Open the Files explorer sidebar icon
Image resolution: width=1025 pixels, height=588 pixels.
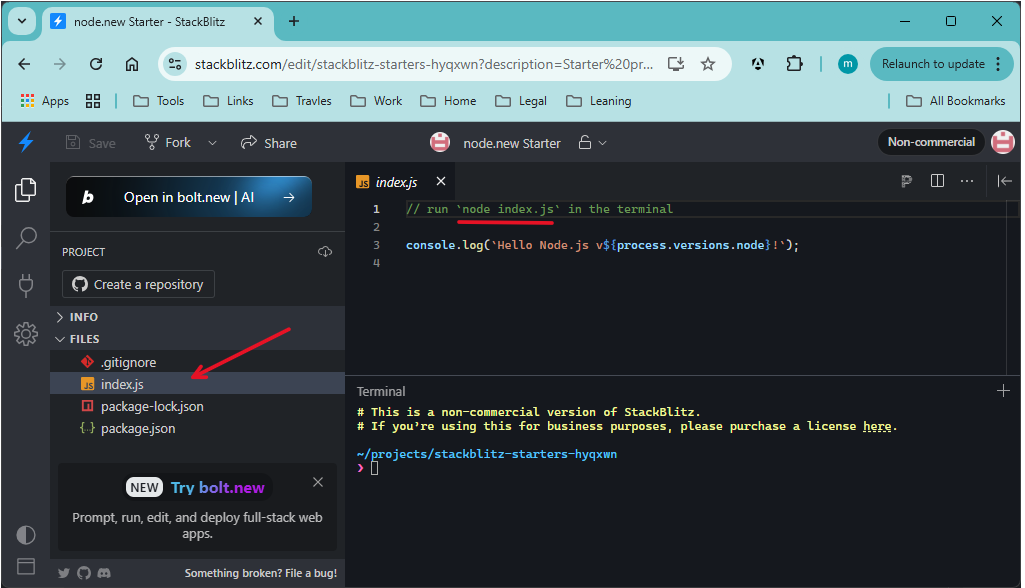point(25,190)
